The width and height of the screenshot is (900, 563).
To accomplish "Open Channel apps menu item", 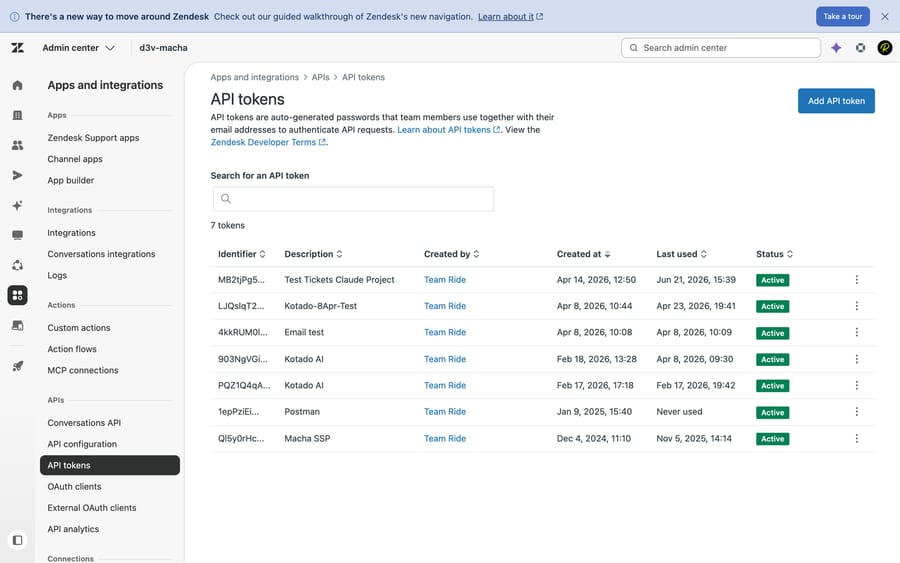I will point(75,159).
